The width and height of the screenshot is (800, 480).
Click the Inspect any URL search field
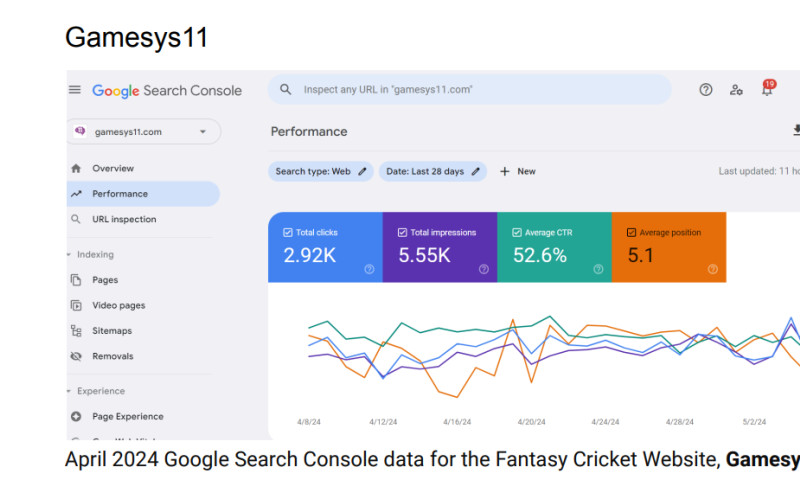470,90
